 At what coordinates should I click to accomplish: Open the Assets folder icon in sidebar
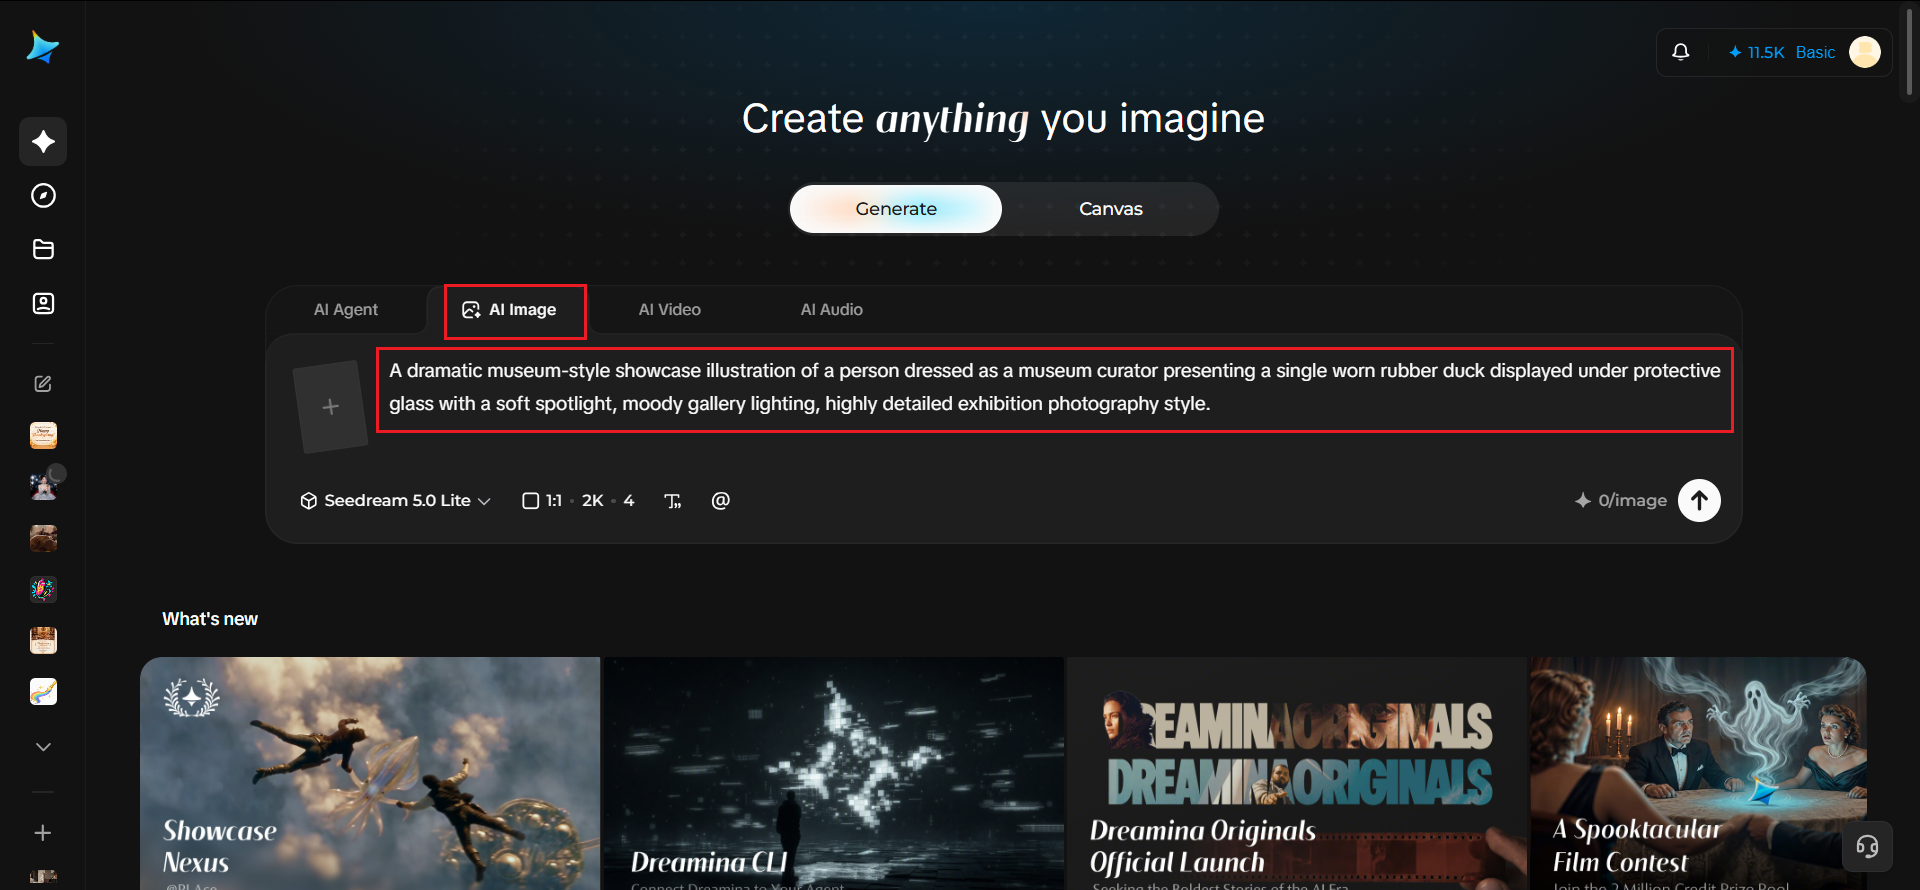click(x=43, y=250)
